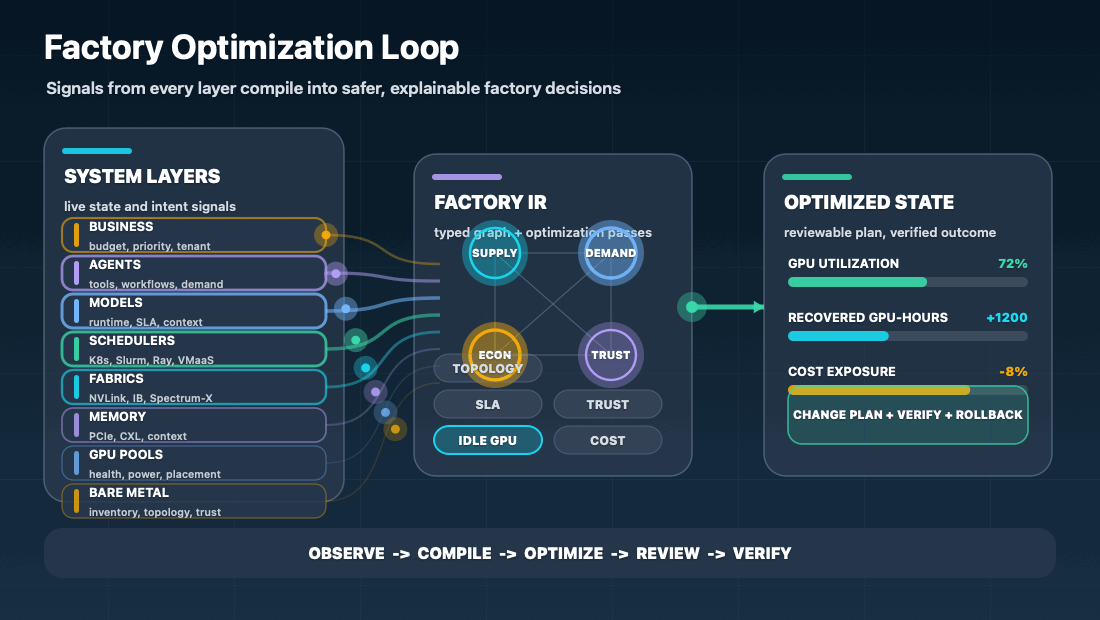Click the green output dot on Factory IR

pos(692,306)
